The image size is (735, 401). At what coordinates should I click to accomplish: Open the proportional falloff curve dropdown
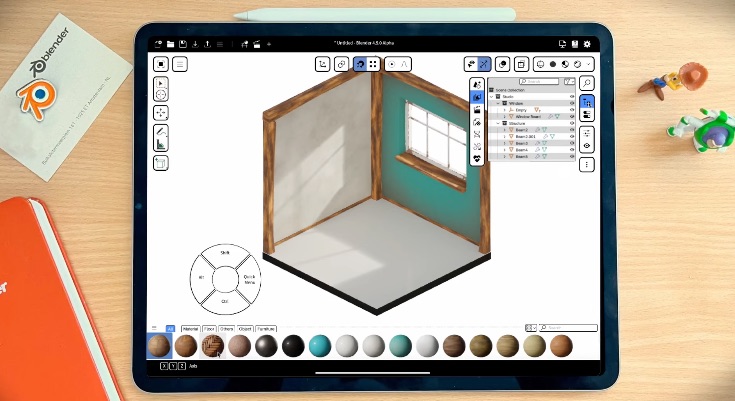tap(405, 64)
